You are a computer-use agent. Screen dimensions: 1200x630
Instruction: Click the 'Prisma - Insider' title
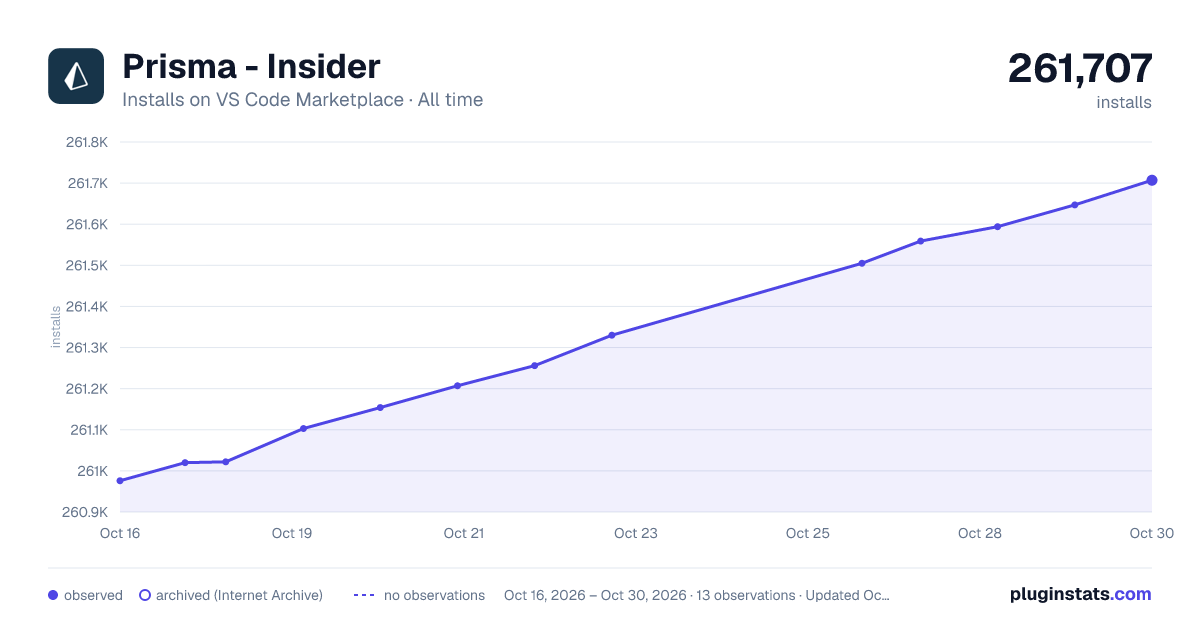coord(251,66)
